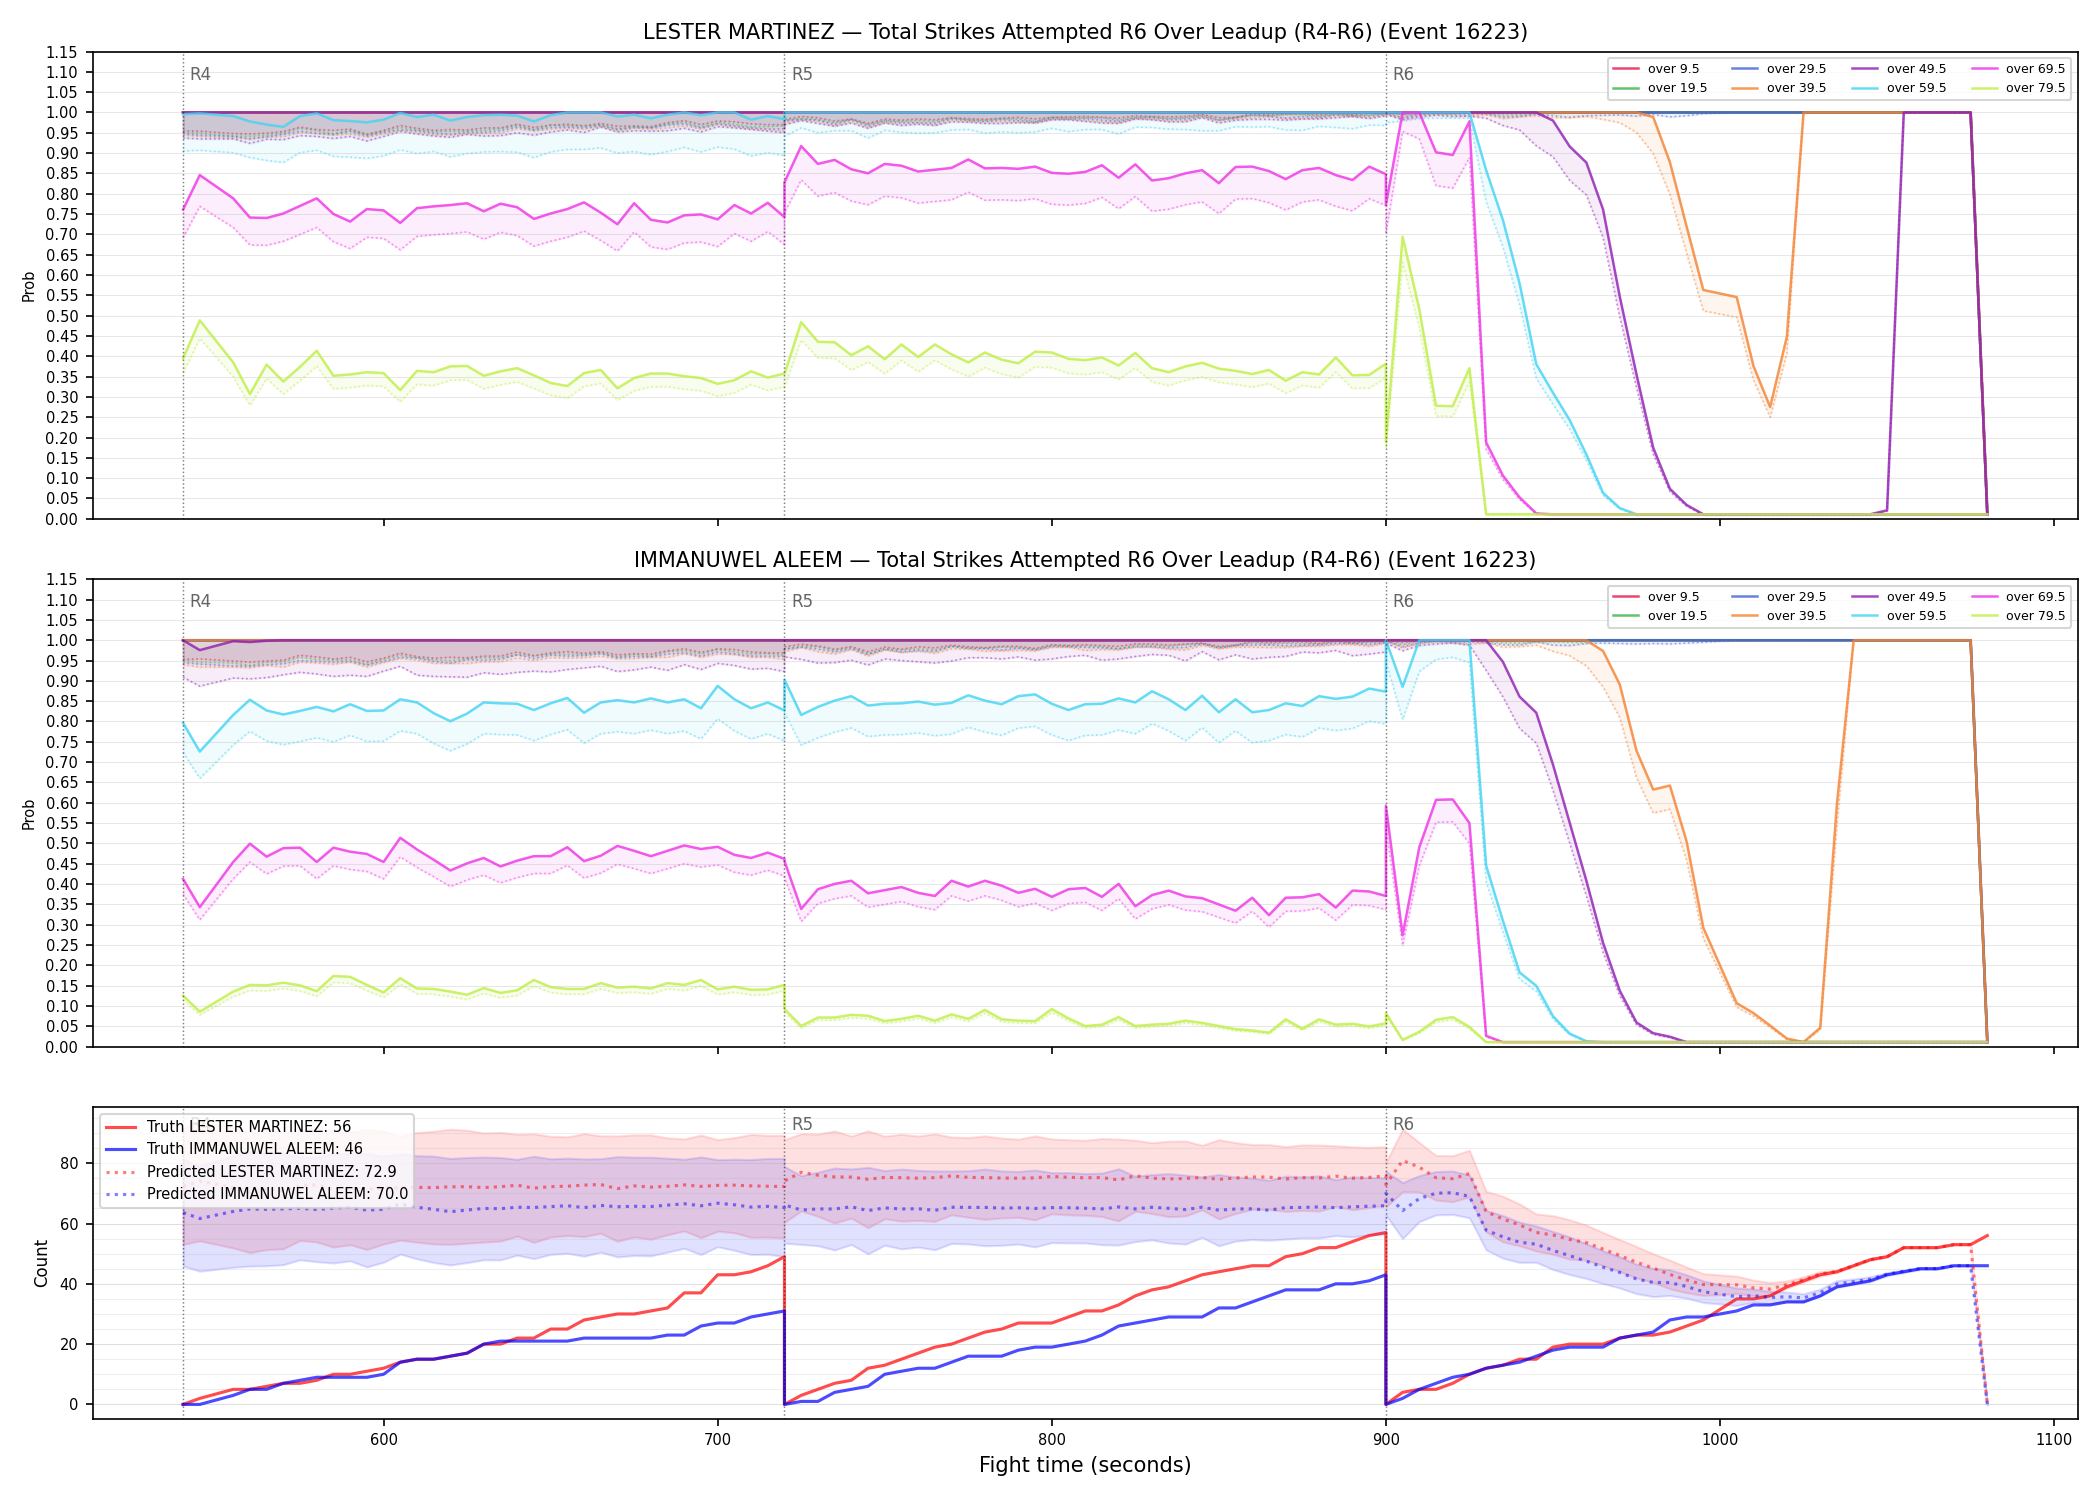Click the 0.00 tick on Aleem Prob axis
This screenshot has width=2100, height=1500.
click(62, 1047)
